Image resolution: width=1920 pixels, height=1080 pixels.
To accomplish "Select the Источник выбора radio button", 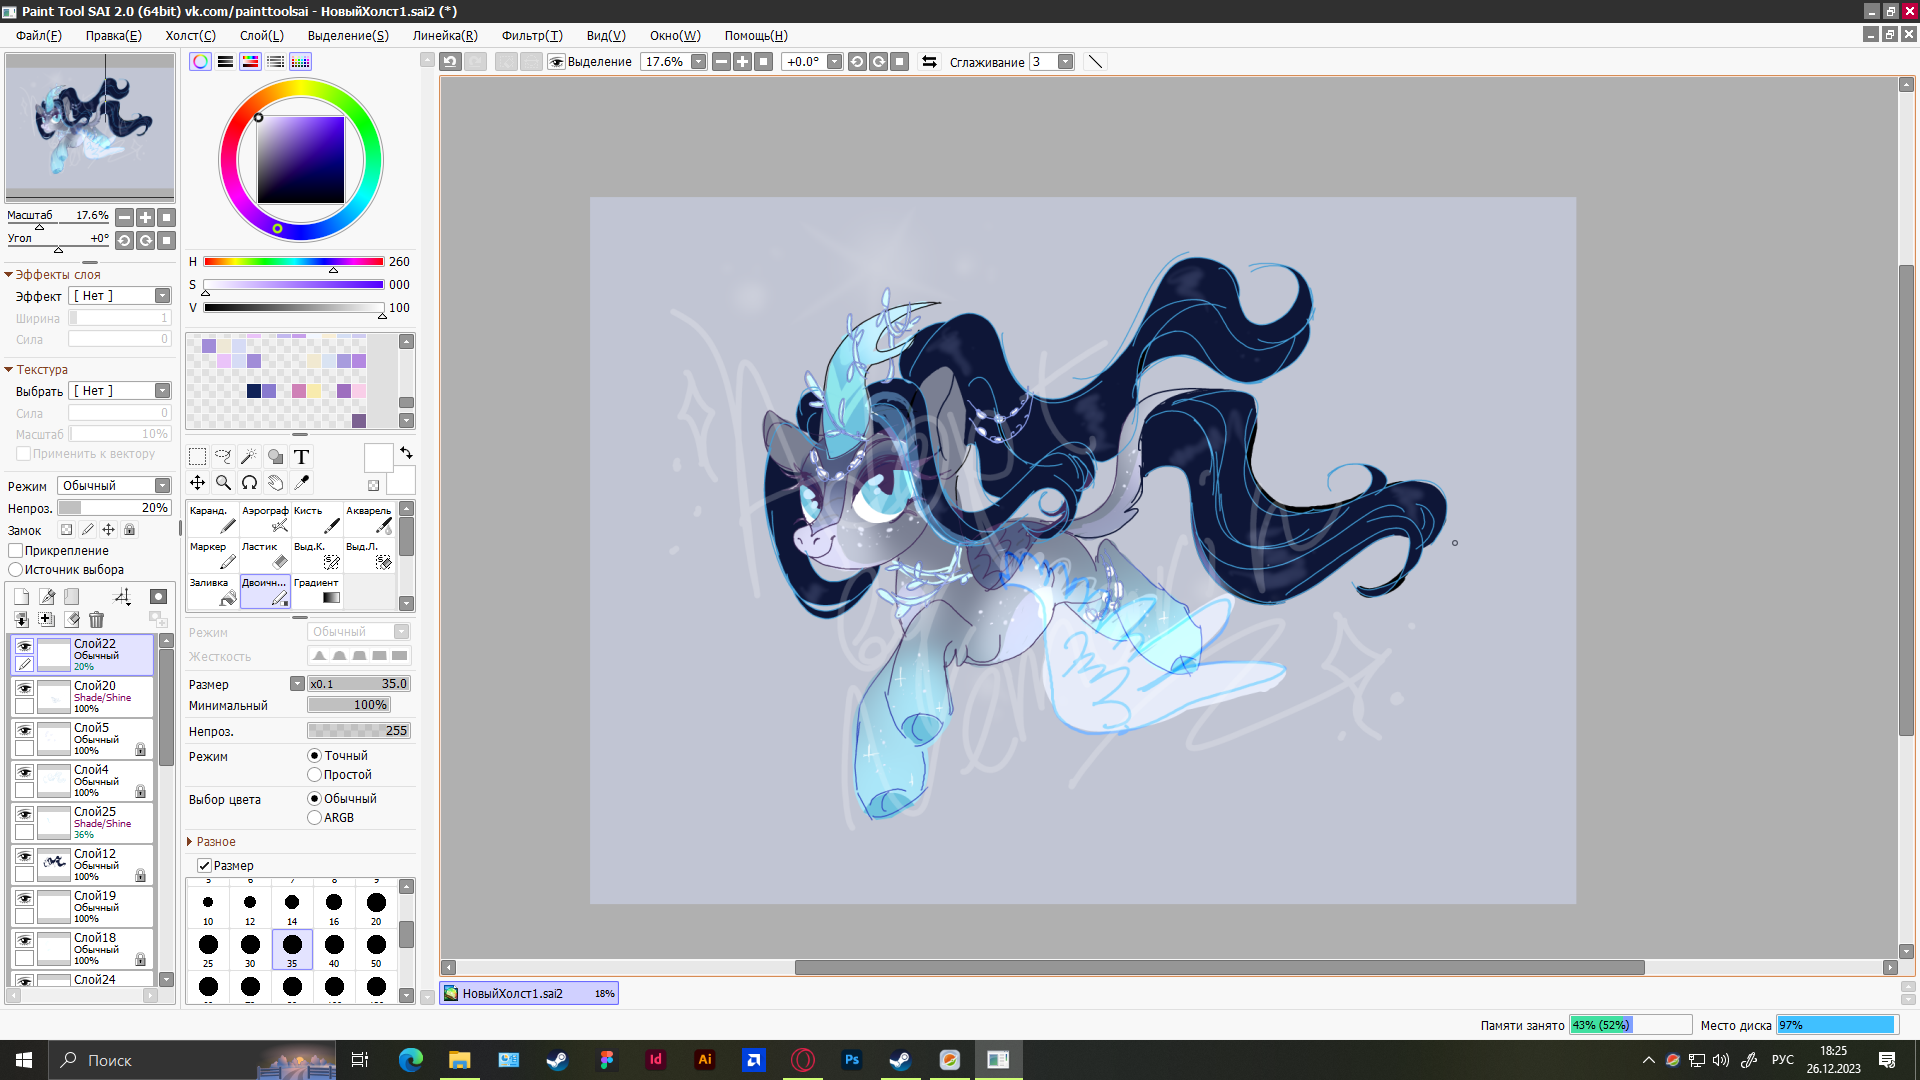I will point(16,570).
